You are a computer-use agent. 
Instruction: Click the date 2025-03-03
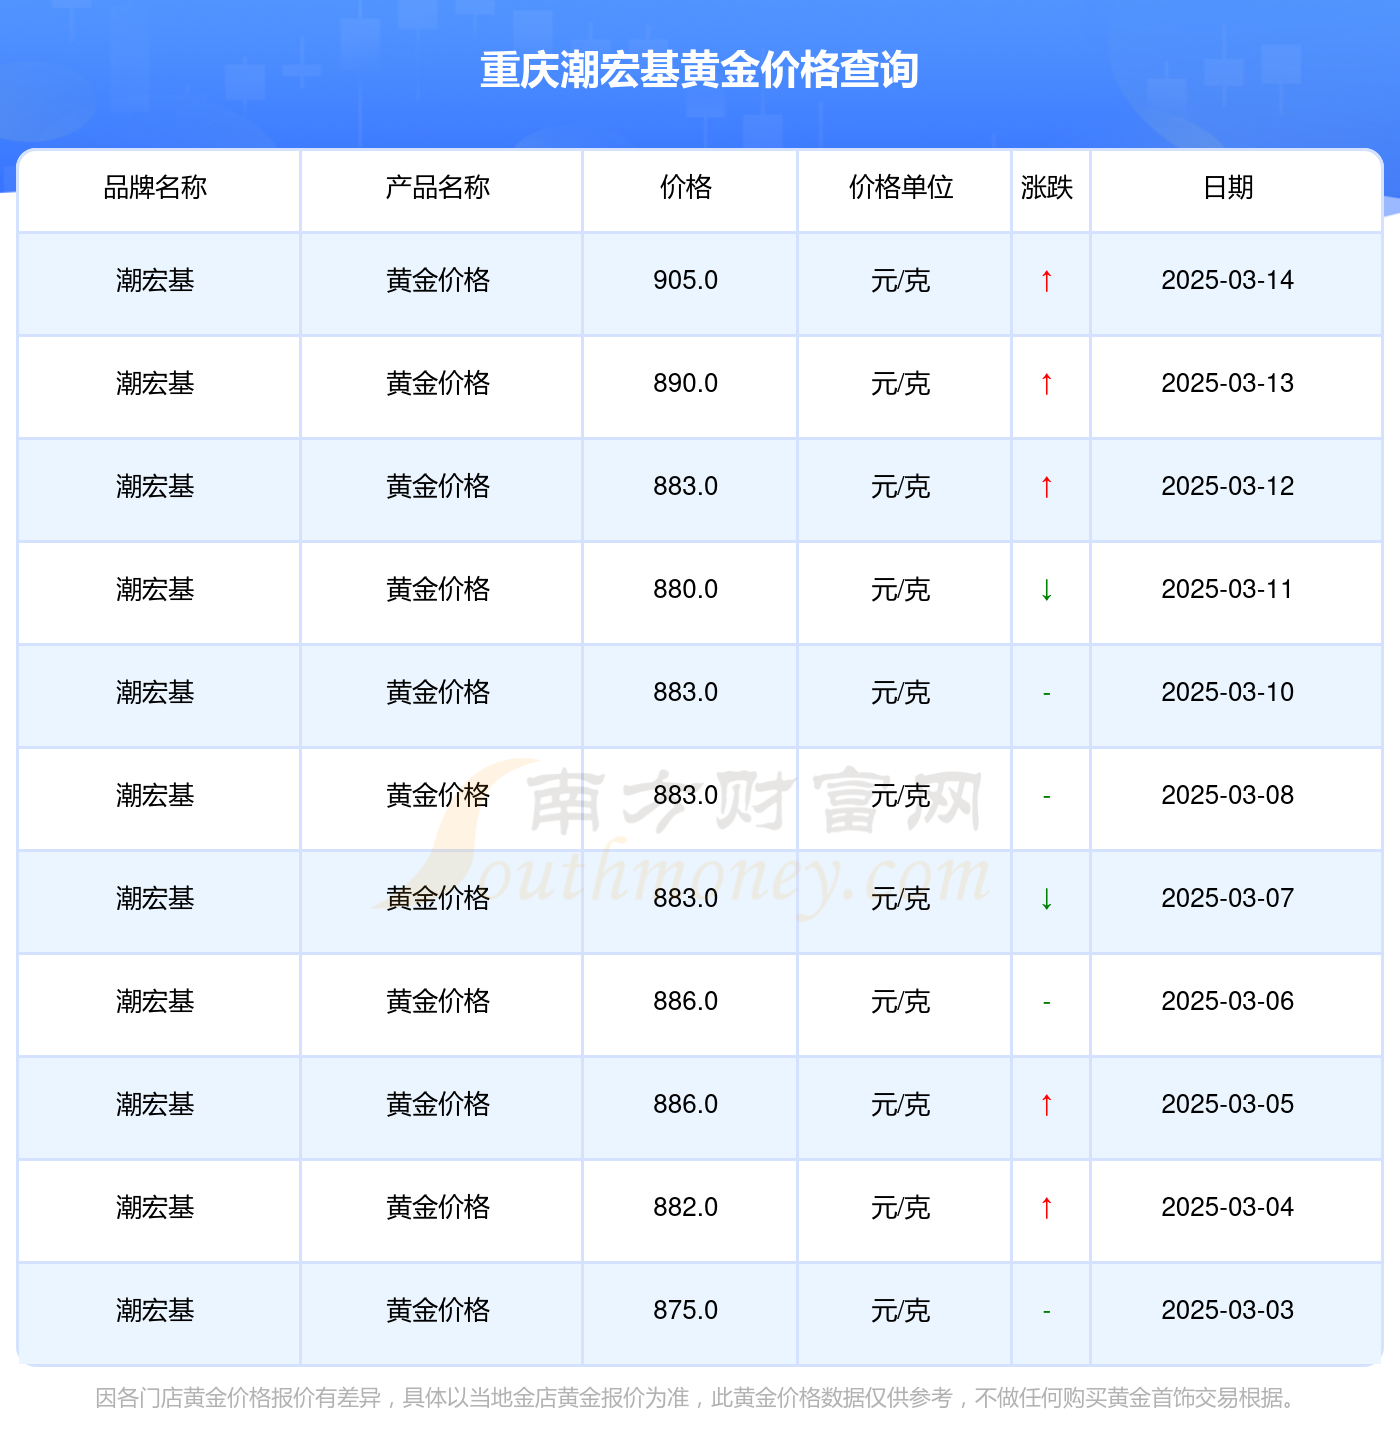point(1228,1310)
